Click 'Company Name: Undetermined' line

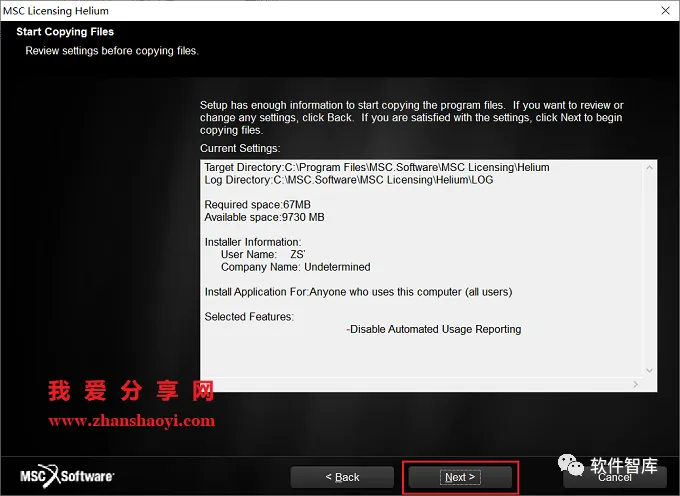pos(295,267)
